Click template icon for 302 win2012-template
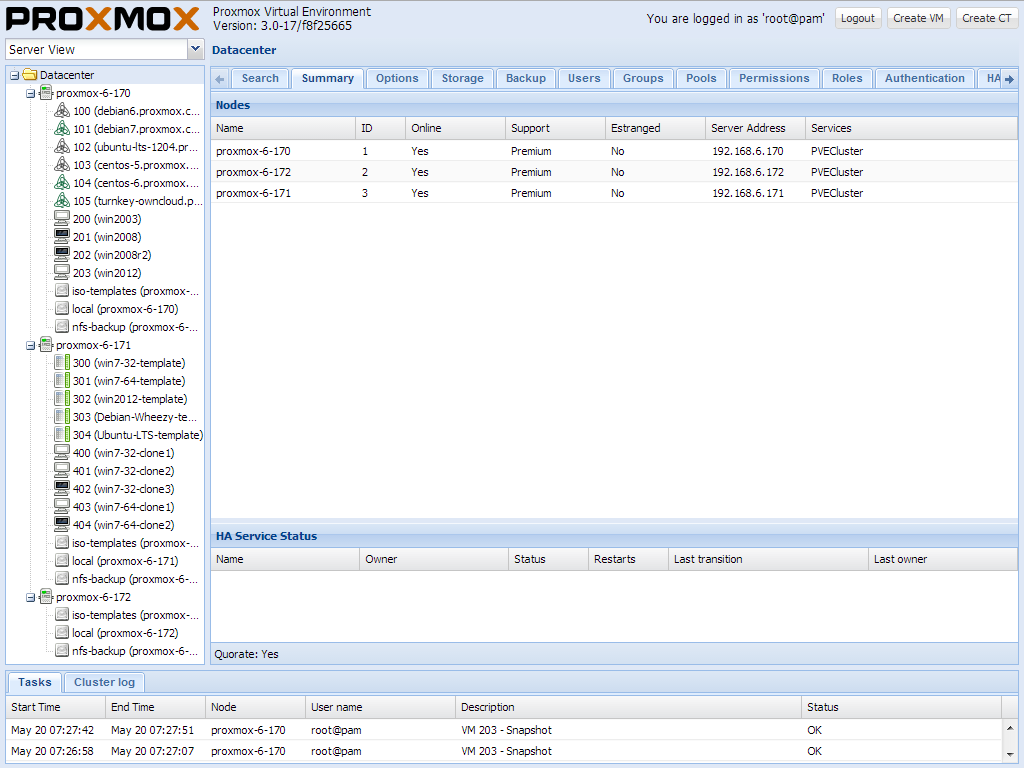This screenshot has width=1024, height=768. pyautogui.click(x=62, y=398)
